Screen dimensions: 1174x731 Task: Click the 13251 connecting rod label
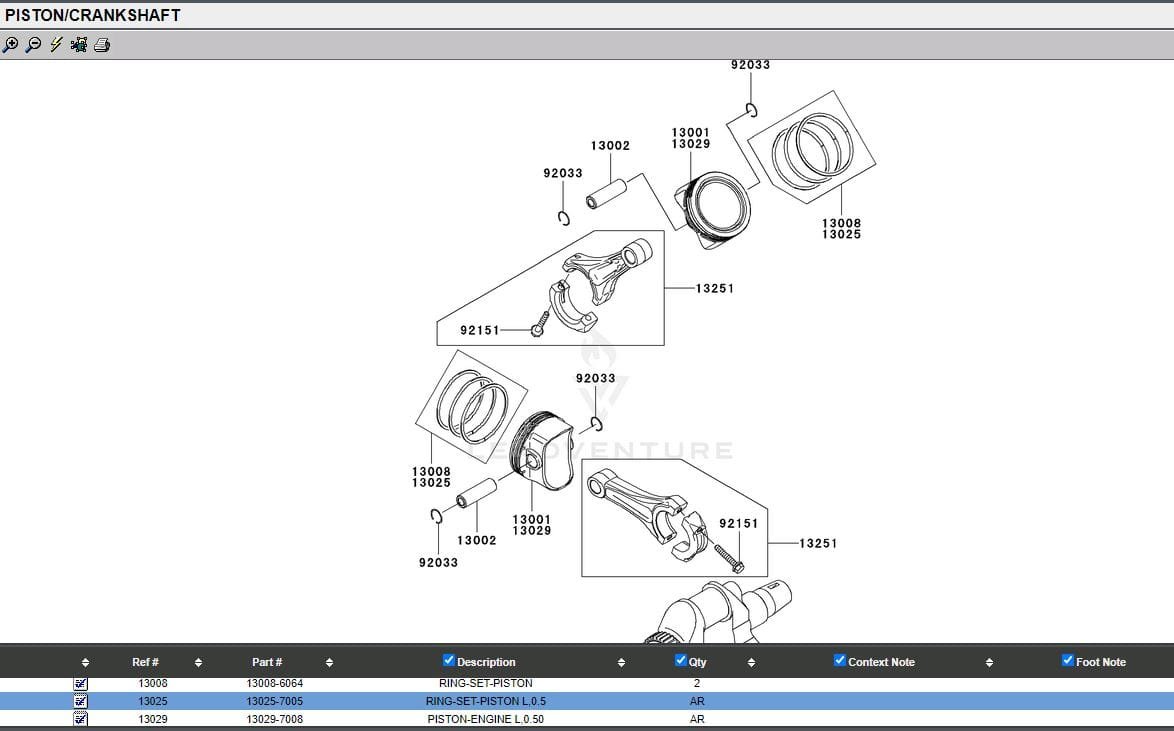pyautogui.click(x=714, y=288)
